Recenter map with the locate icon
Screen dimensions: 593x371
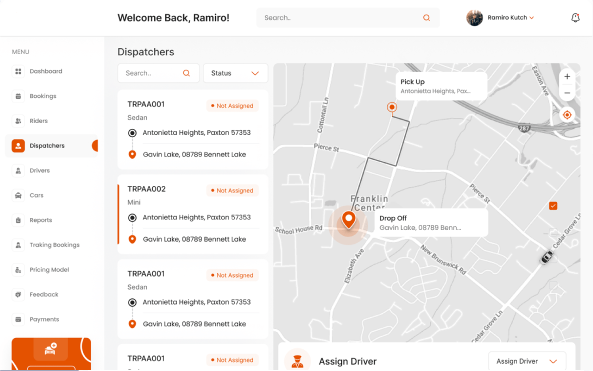click(567, 115)
